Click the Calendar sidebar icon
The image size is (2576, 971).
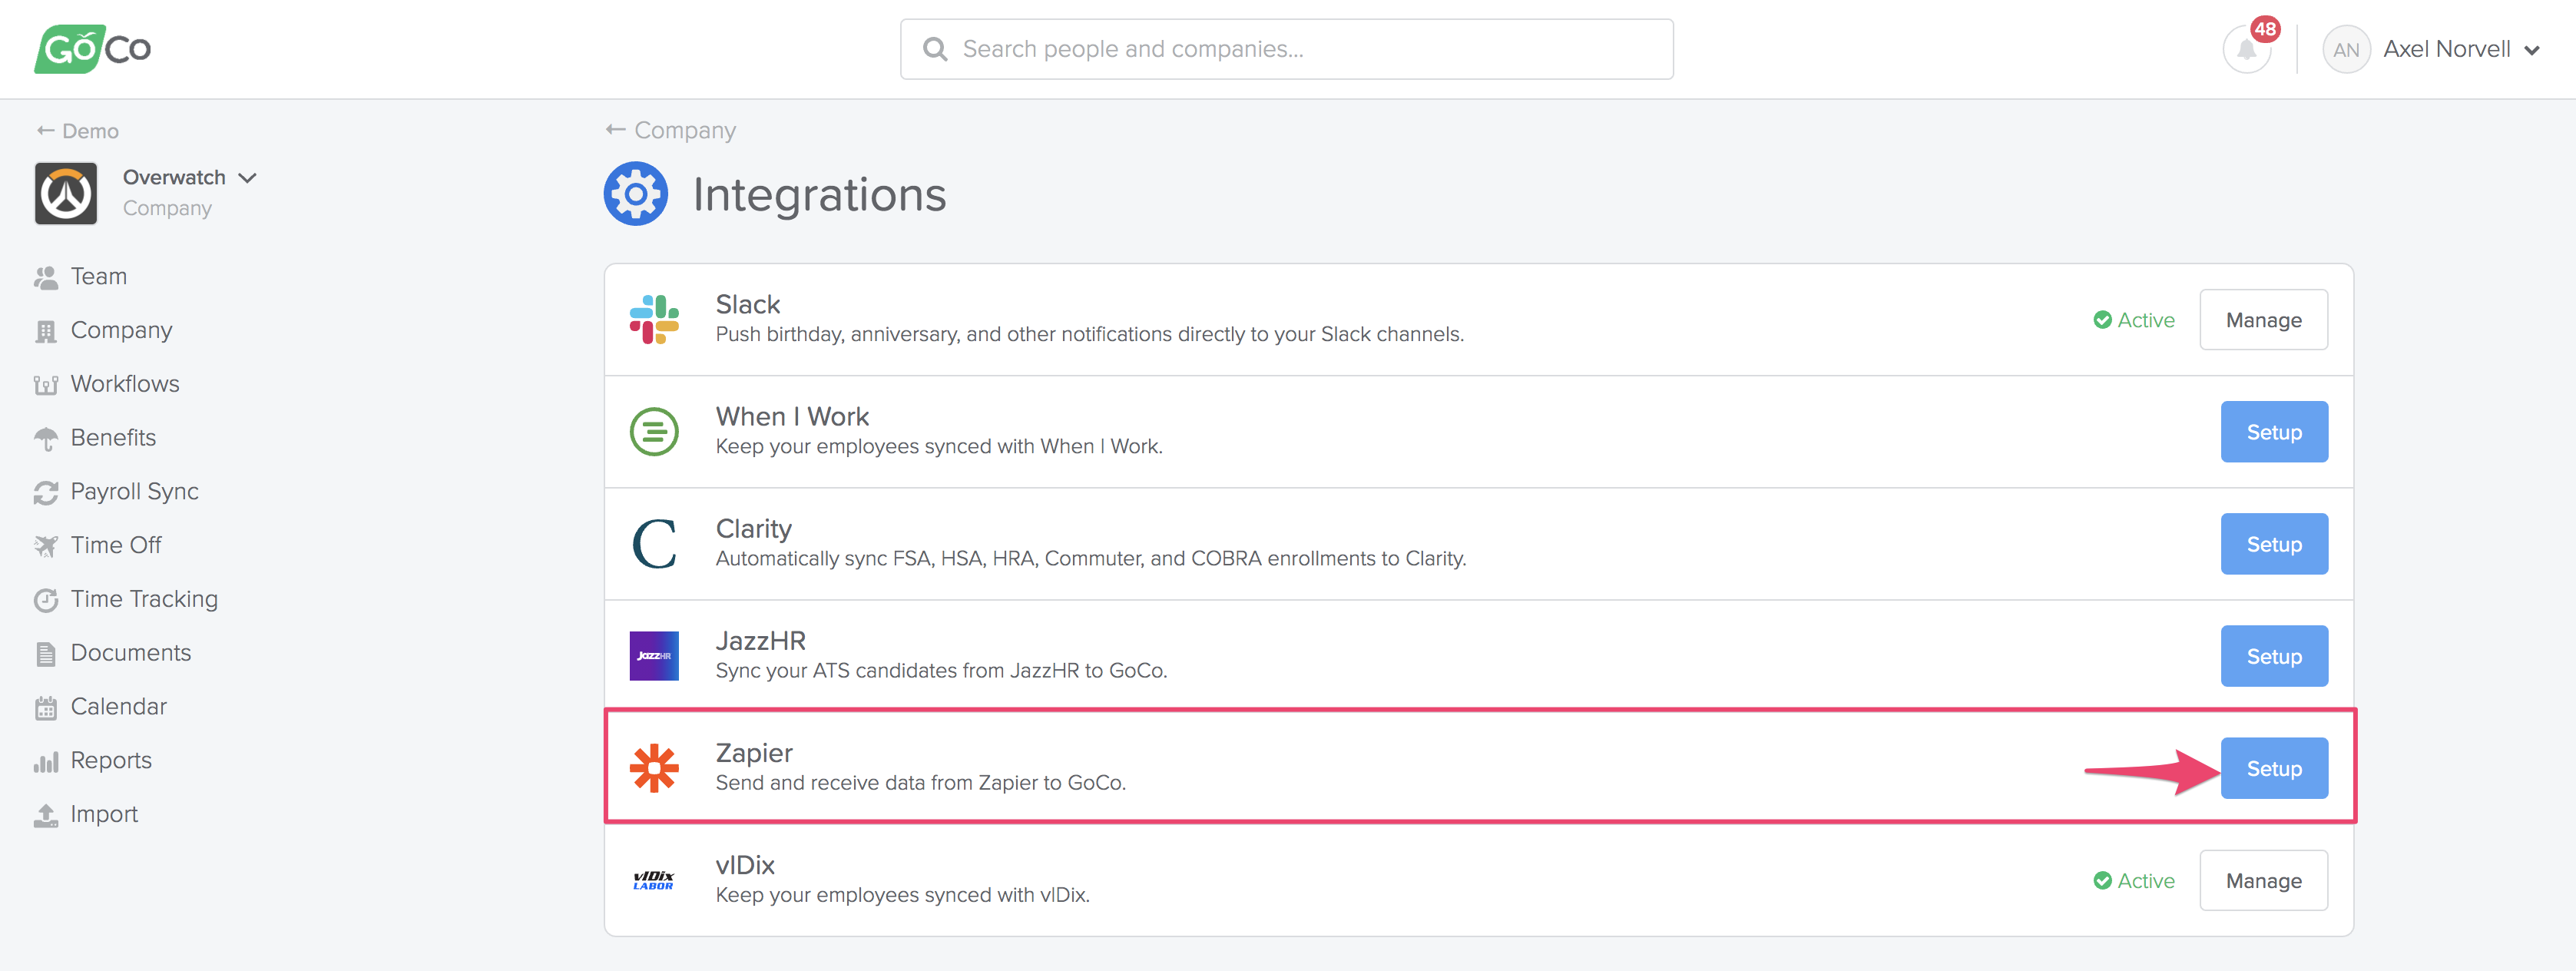46,708
